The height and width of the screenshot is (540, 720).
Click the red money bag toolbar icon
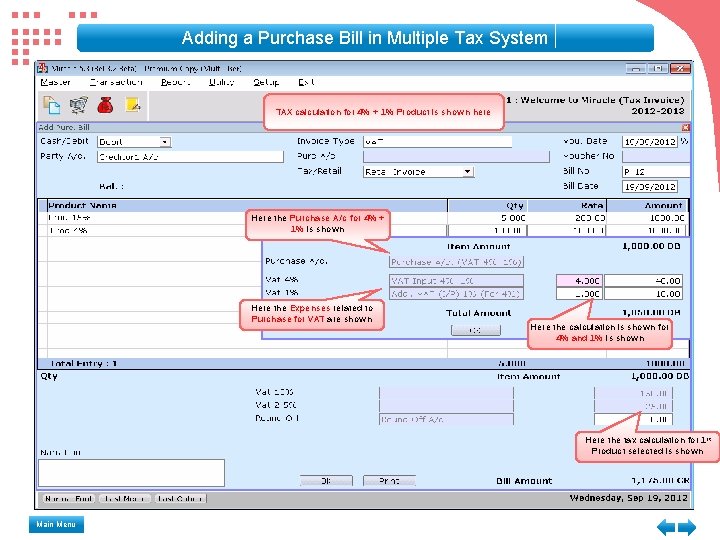tap(105, 105)
